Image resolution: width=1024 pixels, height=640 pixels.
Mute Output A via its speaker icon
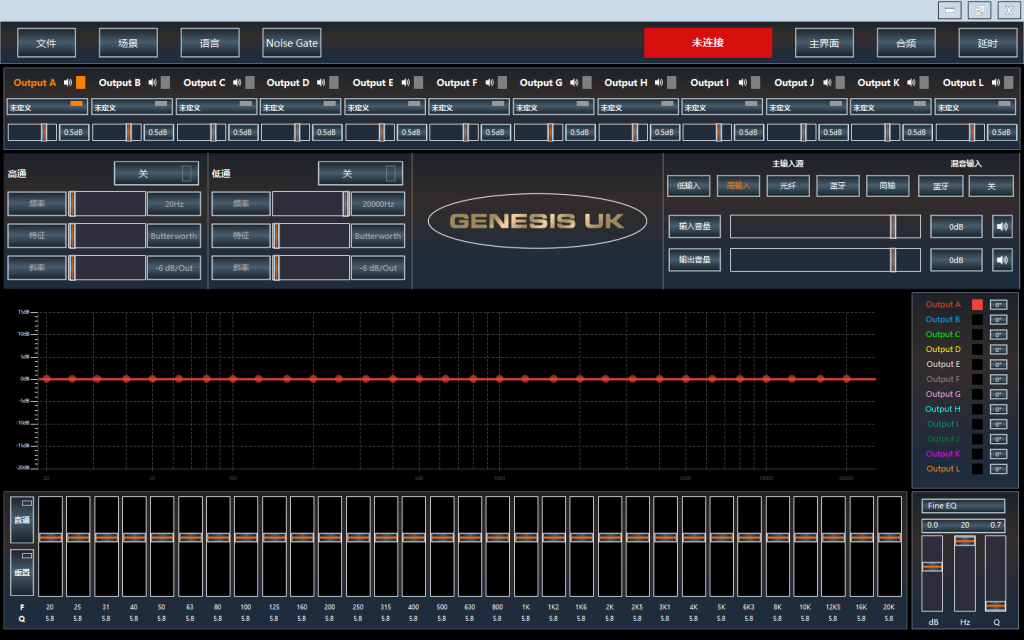(x=68, y=82)
